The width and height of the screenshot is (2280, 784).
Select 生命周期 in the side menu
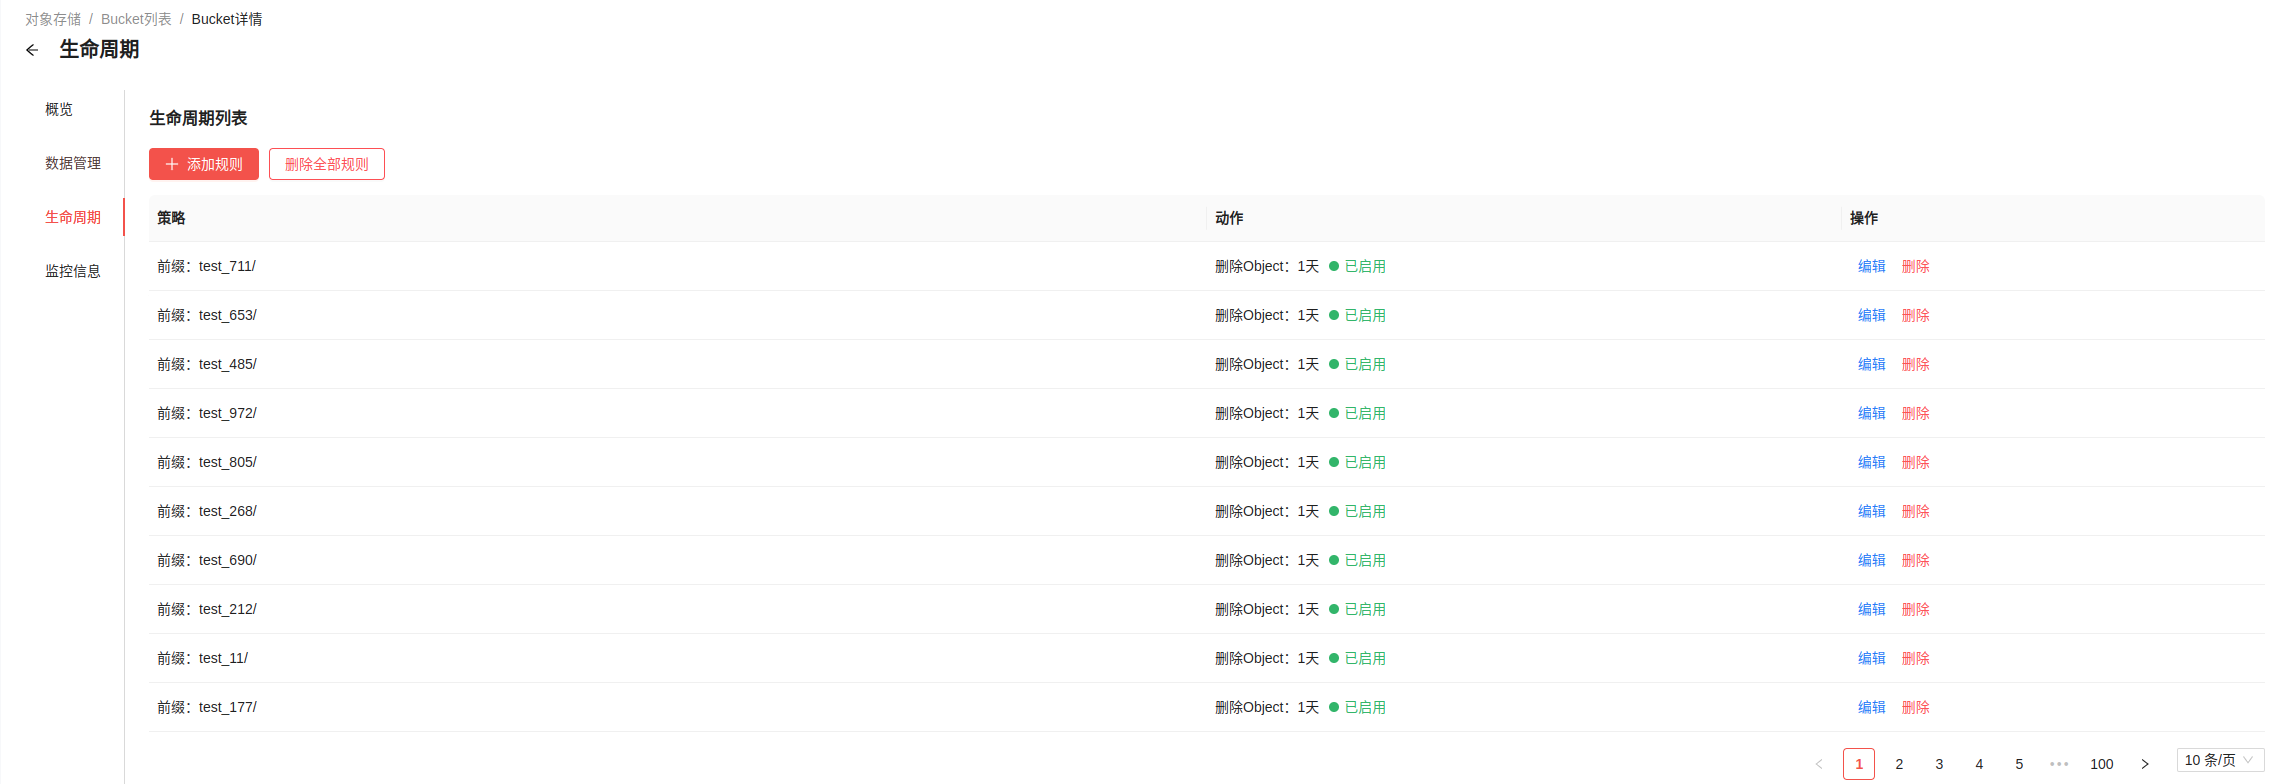[73, 217]
